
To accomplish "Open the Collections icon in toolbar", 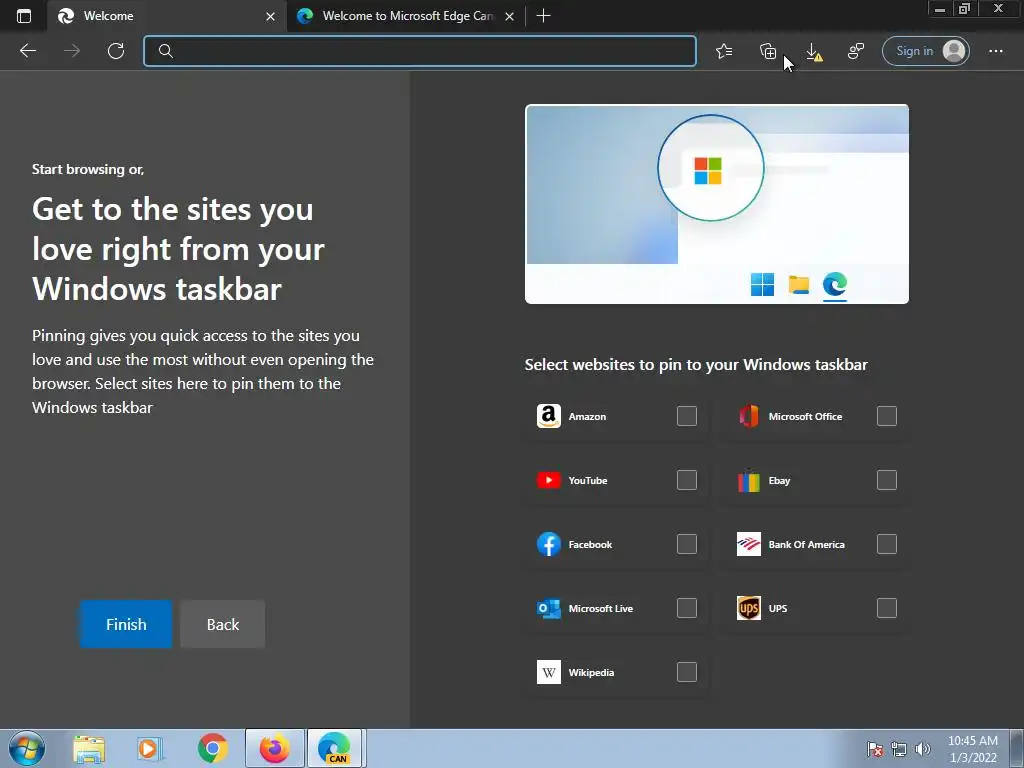I will 768,51.
